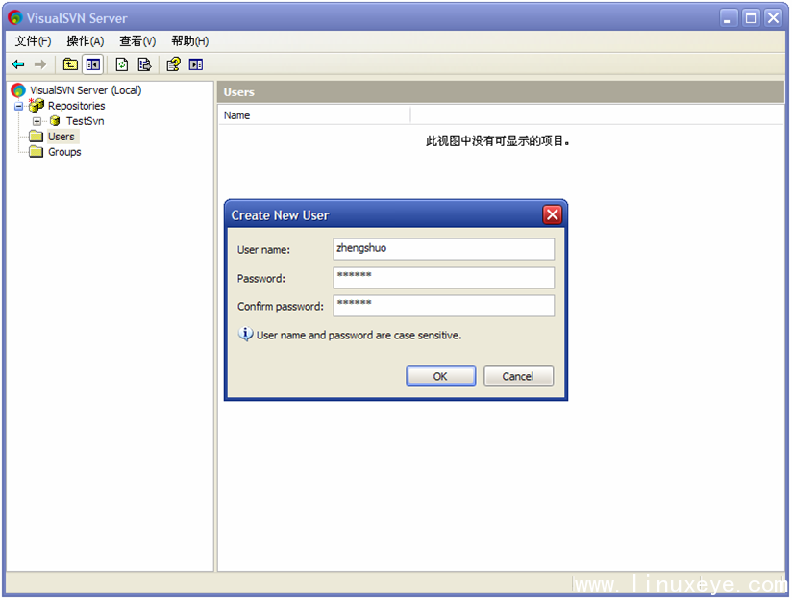Click the User name input field
The image size is (792, 600).
click(444, 249)
